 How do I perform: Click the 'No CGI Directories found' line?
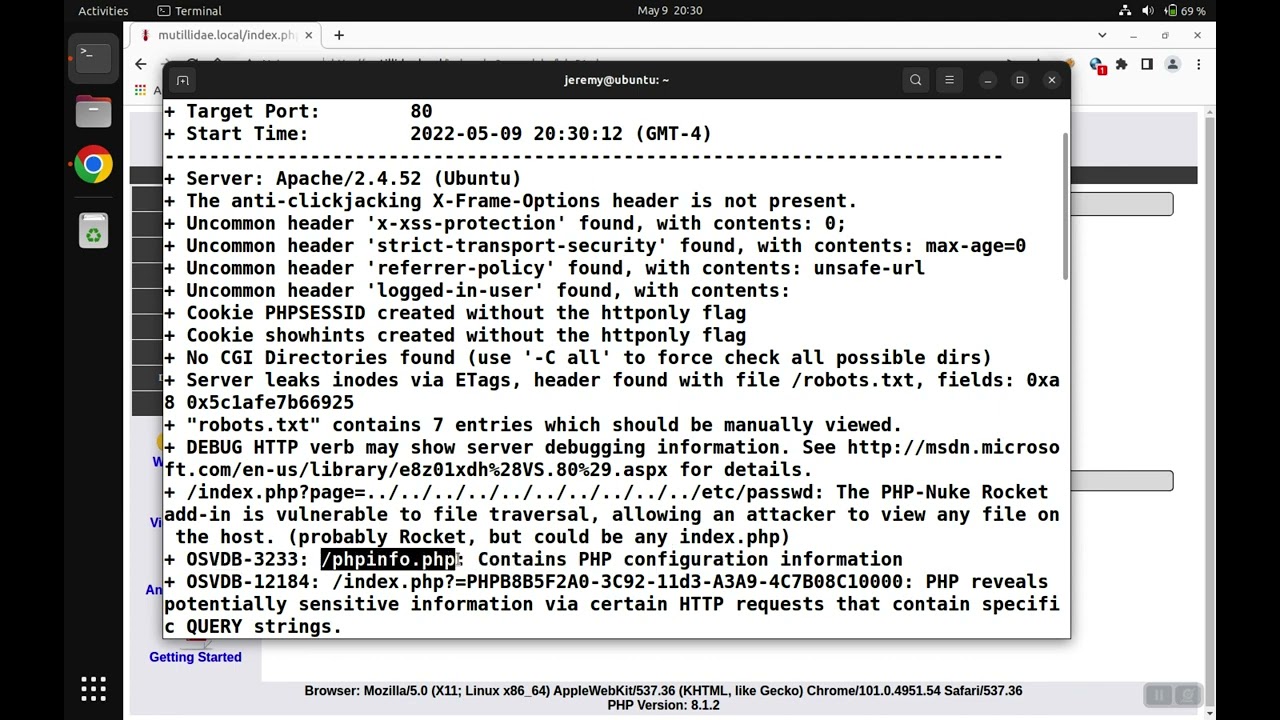pyautogui.click(x=578, y=357)
